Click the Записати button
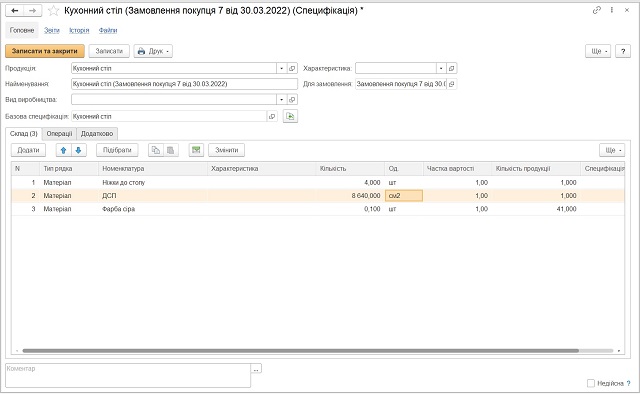 pos(109,51)
